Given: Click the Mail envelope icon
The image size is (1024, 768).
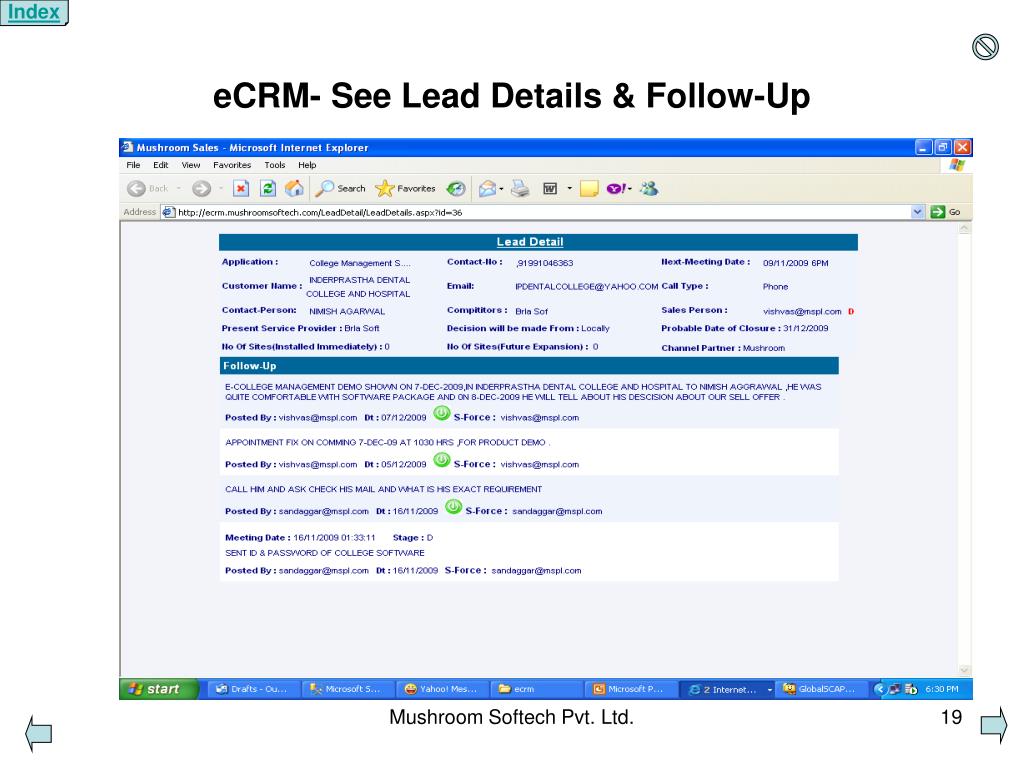Looking at the screenshot, I should pyautogui.click(x=487, y=189).
